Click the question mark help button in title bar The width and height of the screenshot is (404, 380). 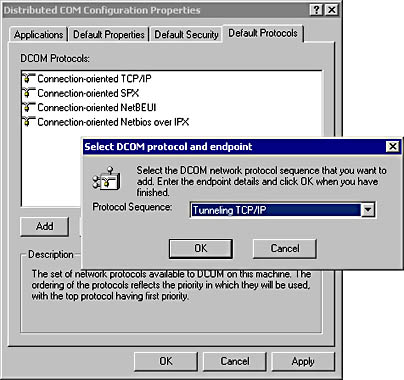(x=316, y=10)
